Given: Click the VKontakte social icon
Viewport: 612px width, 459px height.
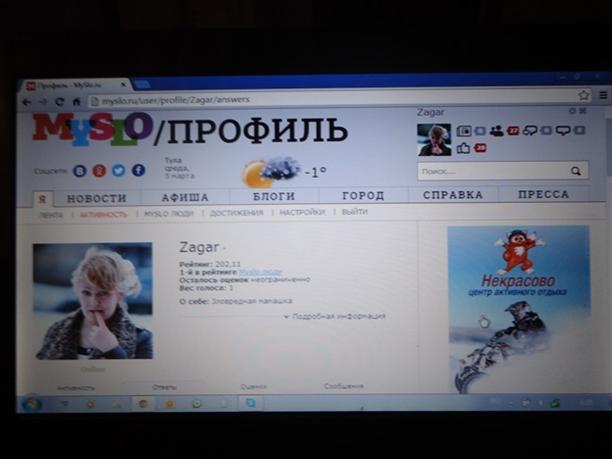Looking at the screenshot, I should [x=79, y=171].
